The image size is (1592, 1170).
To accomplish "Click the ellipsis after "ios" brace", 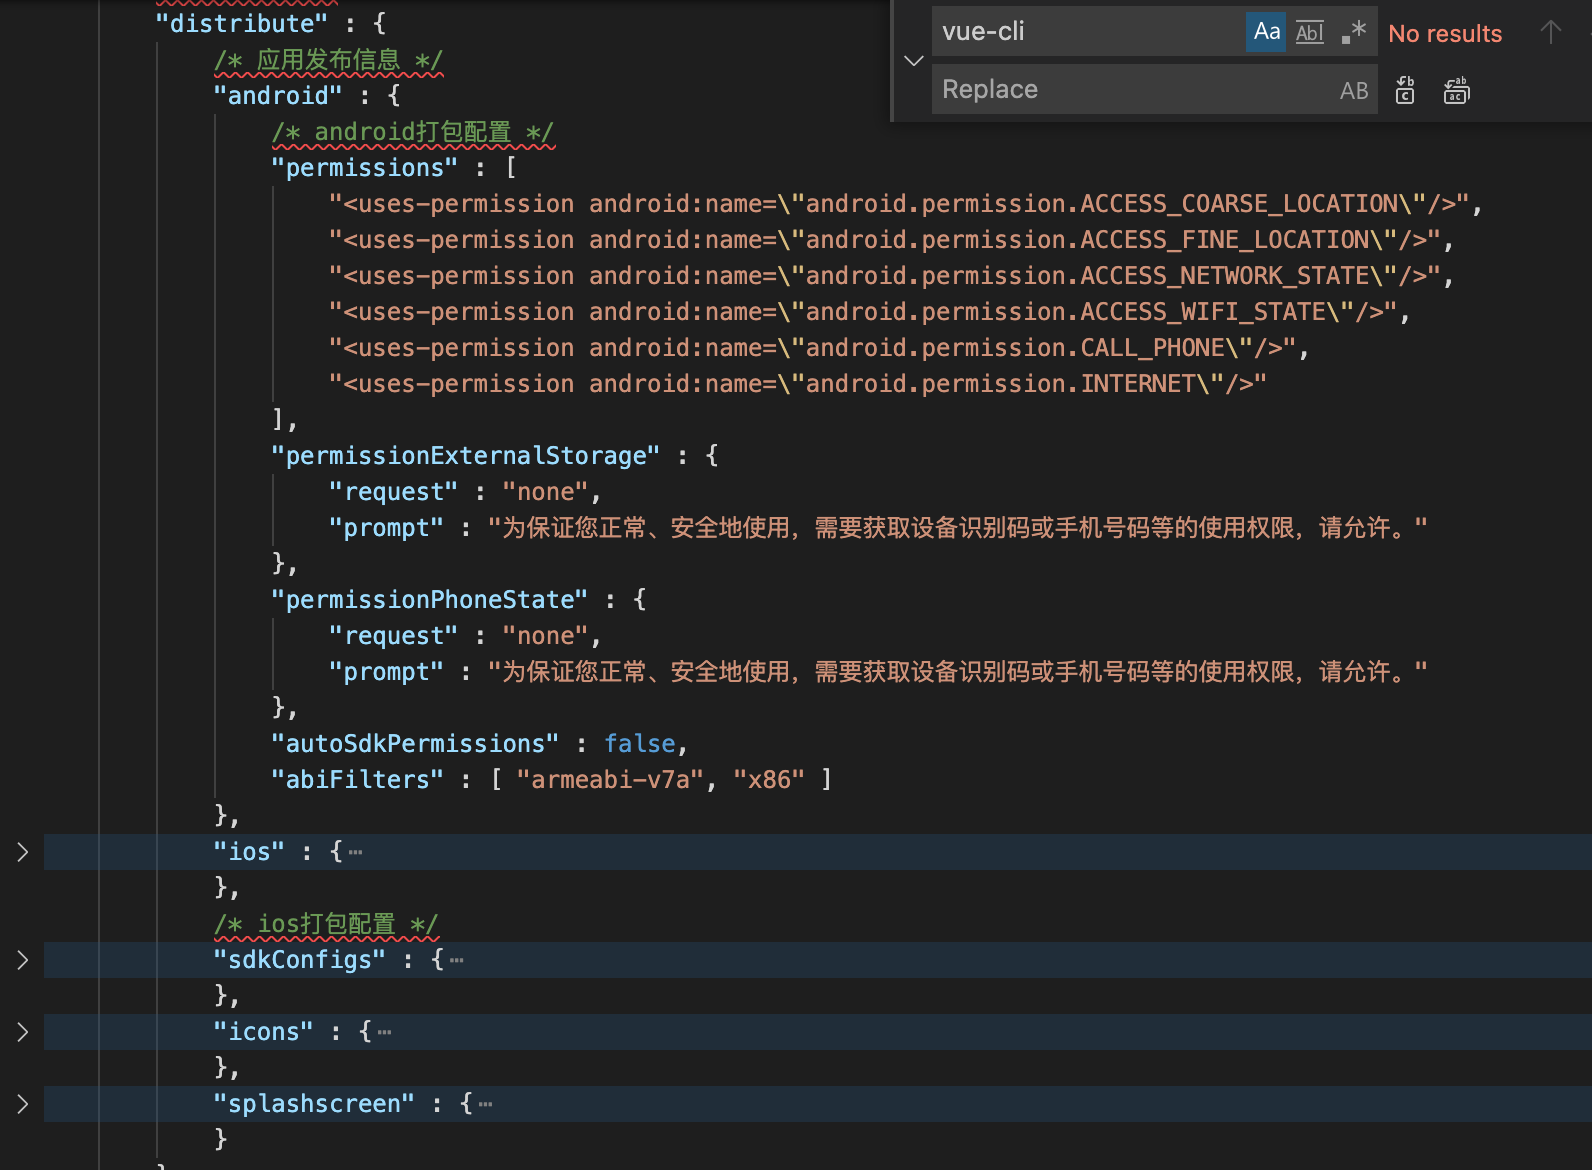I will (x=356, y=853).
